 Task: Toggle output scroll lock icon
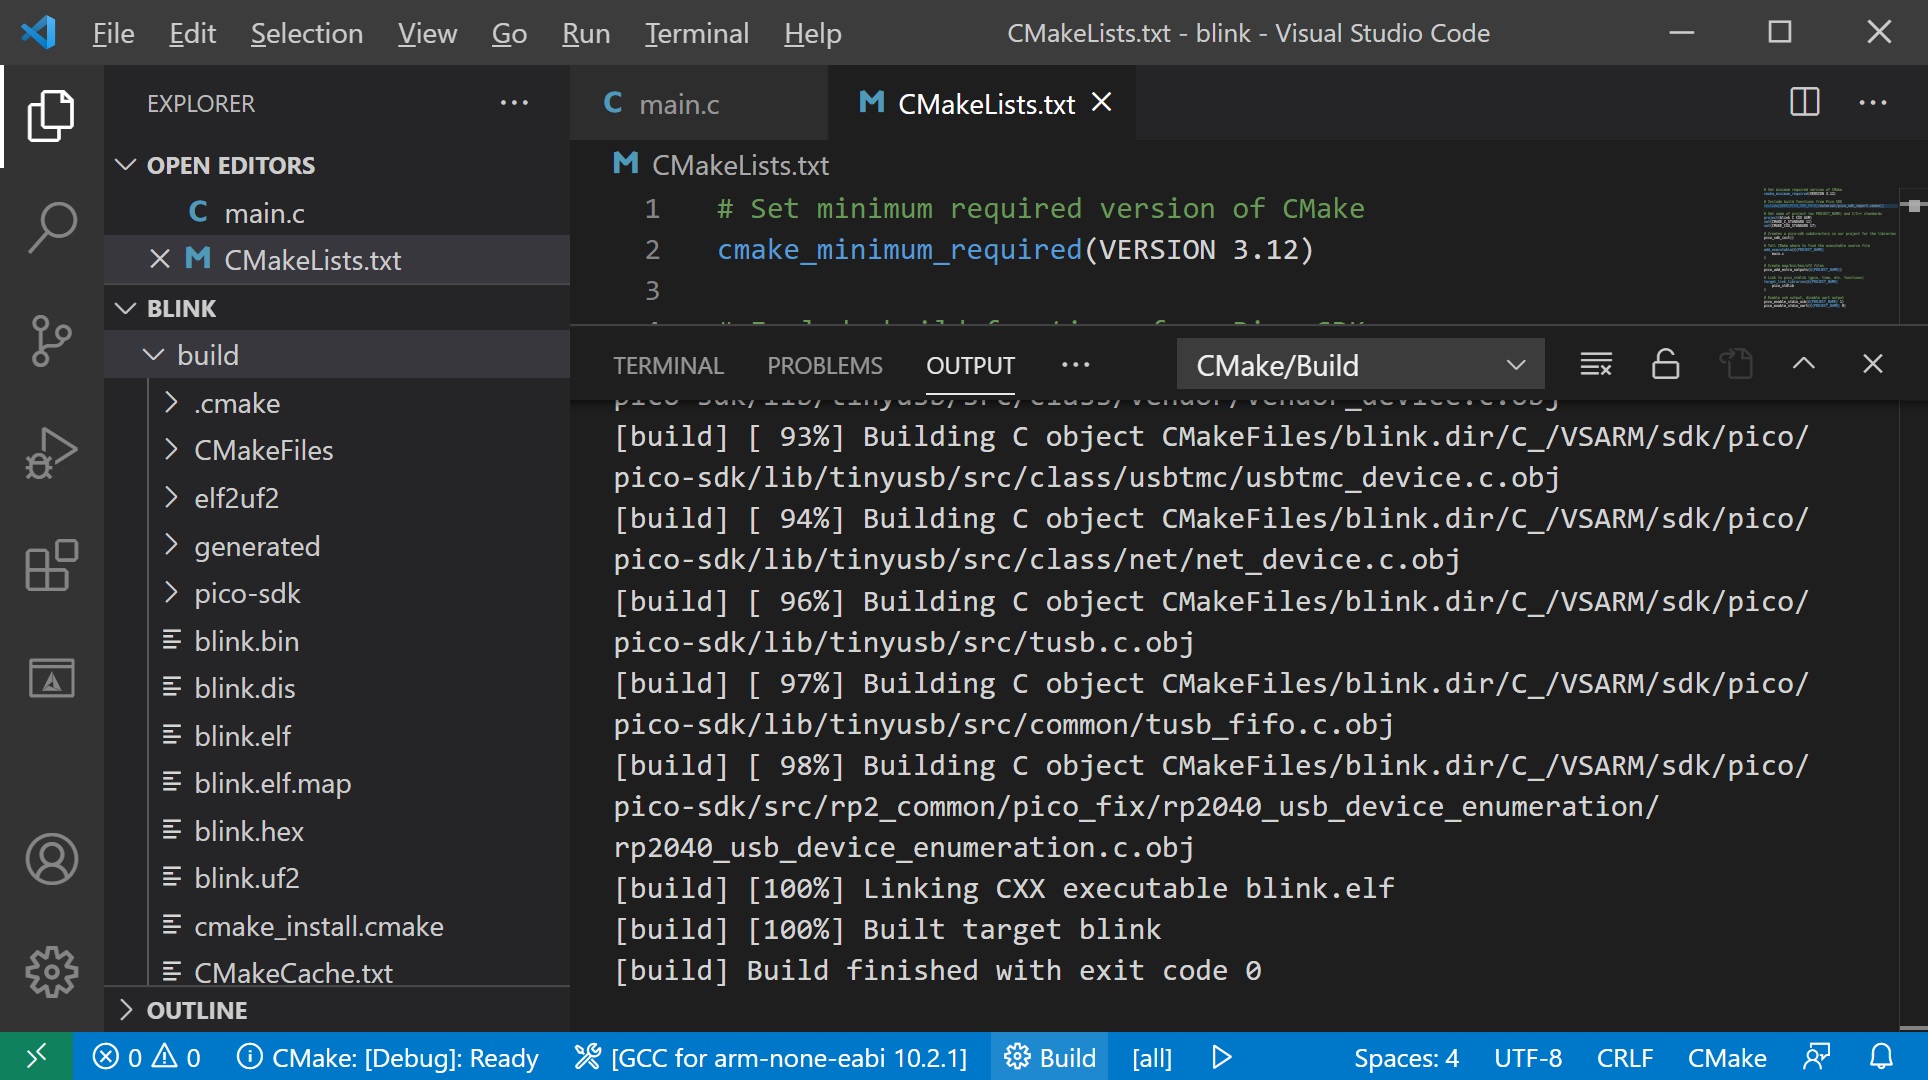tap(1665, 365)
